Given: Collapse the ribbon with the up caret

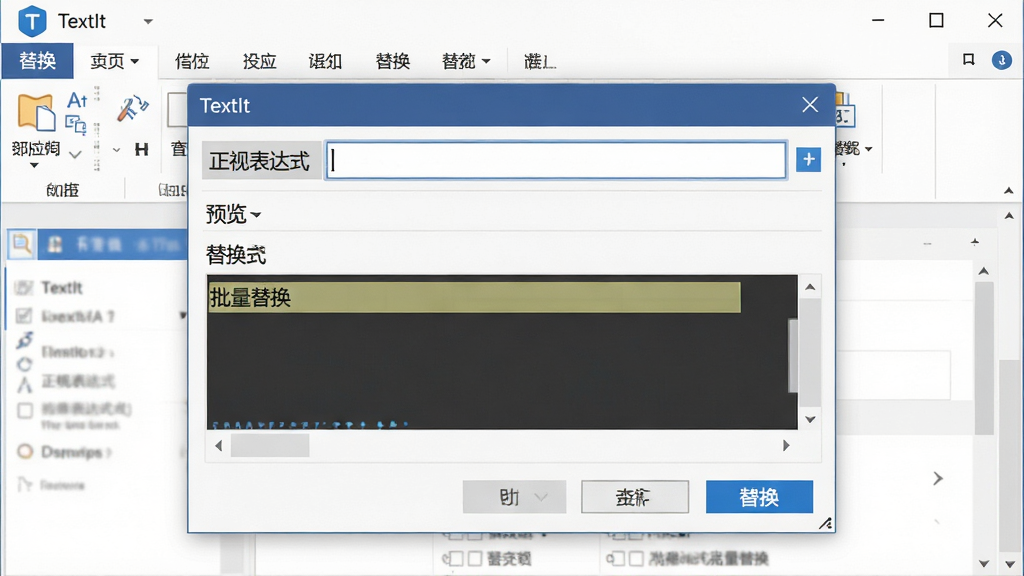Looking at the screenshot, I should tap(1009, 191).
